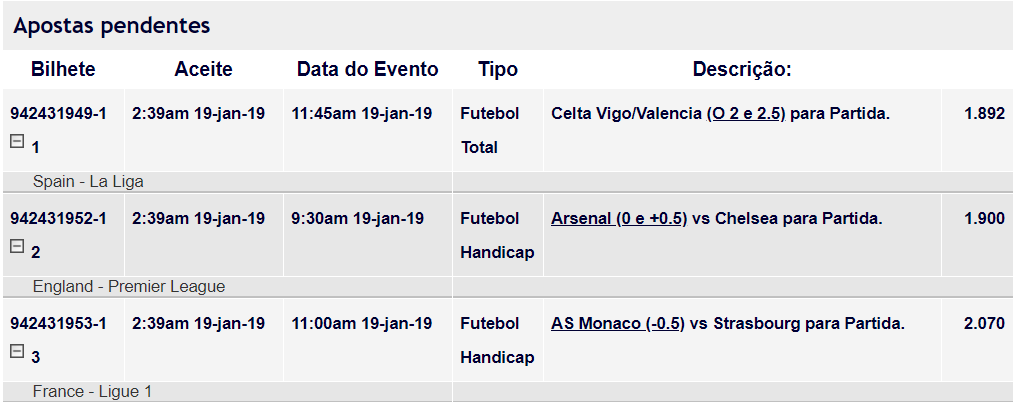Select ticket number 942431953-1
Screen dimensions: 1013x402
(x=58, y=323)
